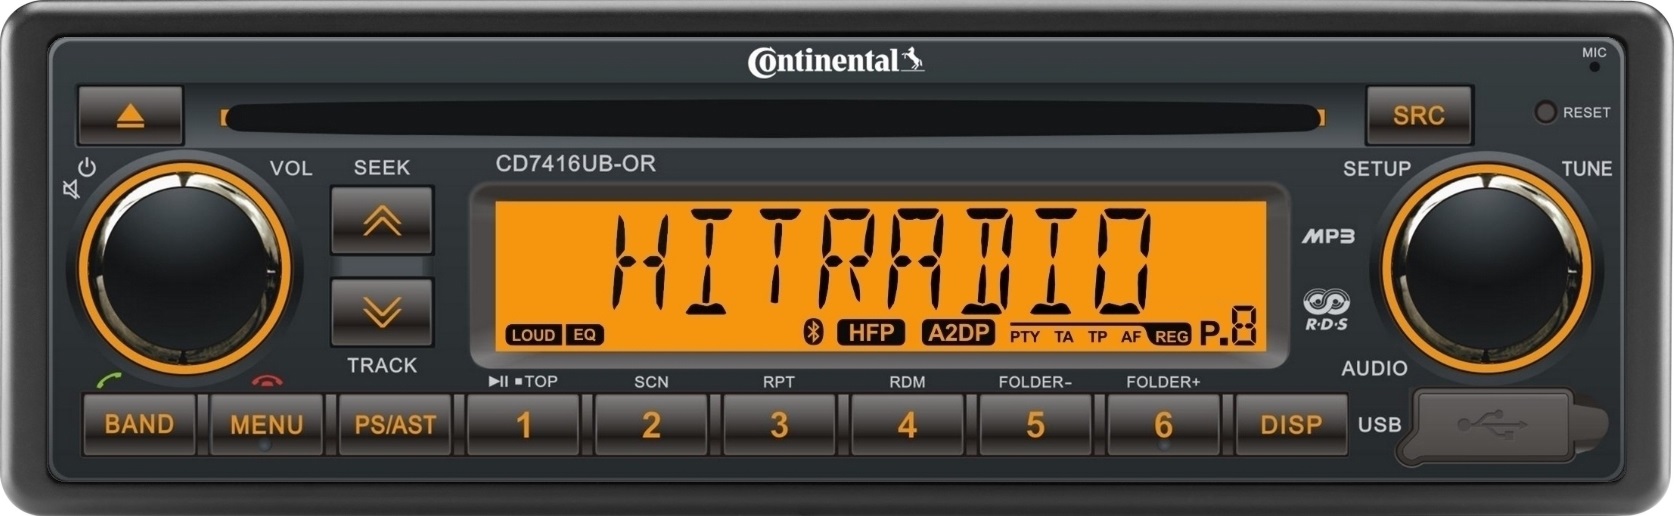This screenshot has height=516, width=1674.
Task: Click the TA indicator on display
Action: click(x=1063, y=337)
